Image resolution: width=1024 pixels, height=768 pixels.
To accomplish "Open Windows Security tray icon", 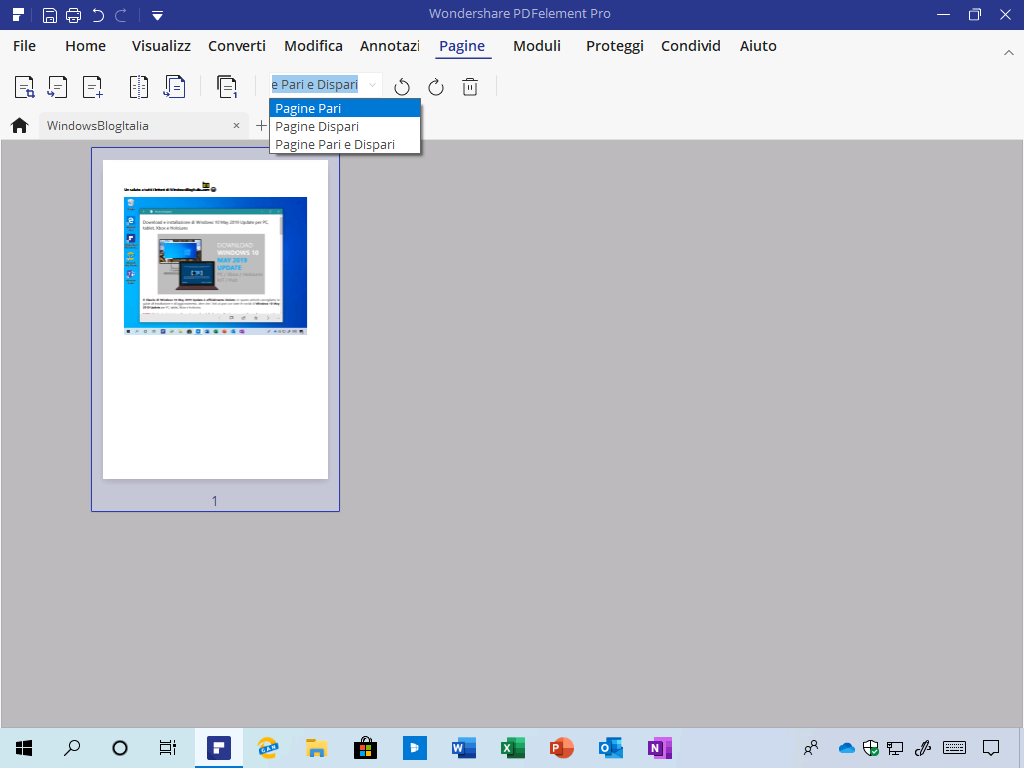I will click(871, 748).
